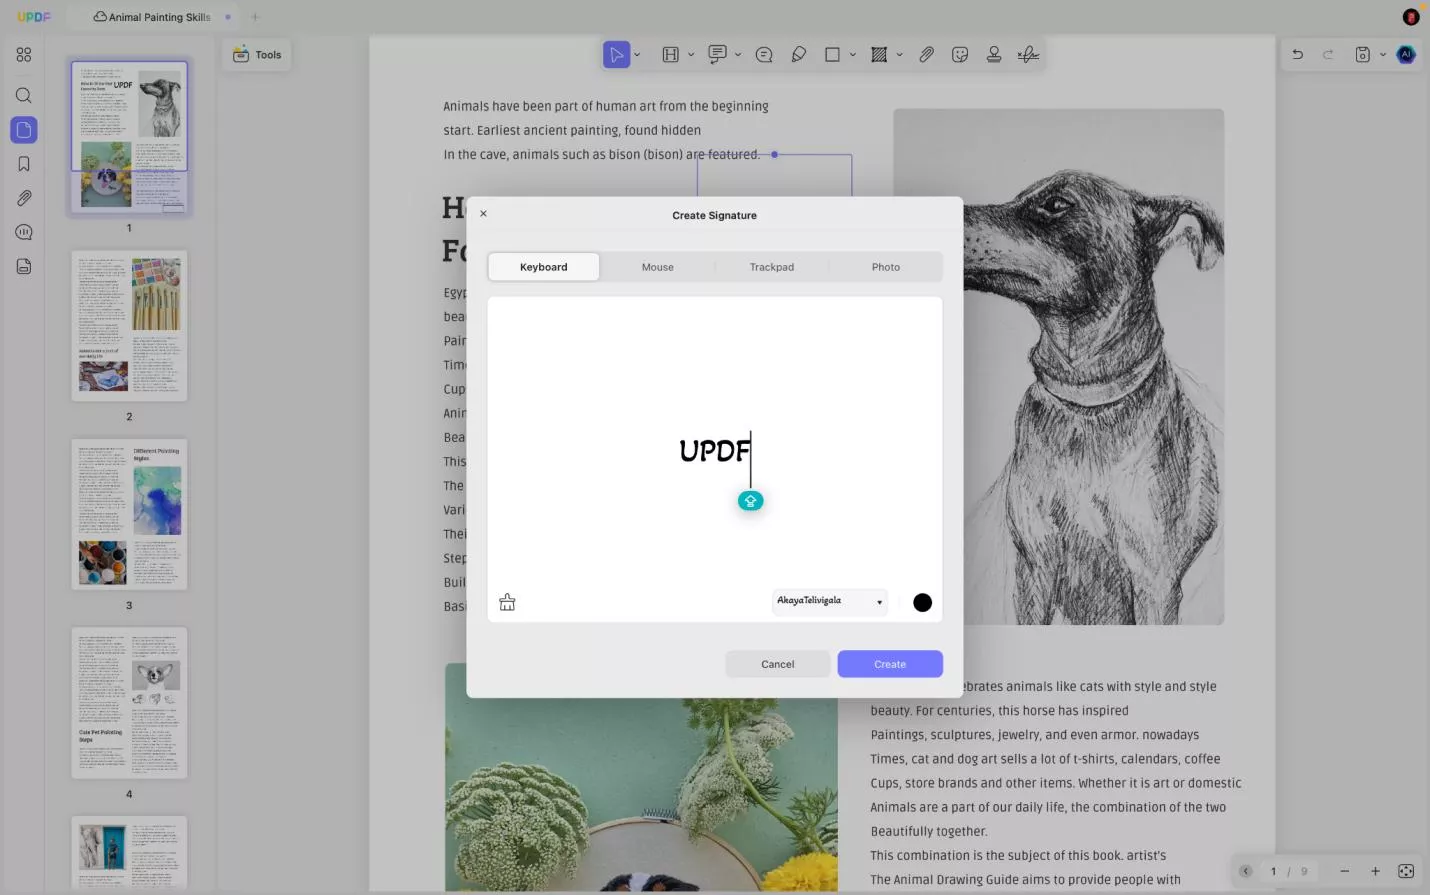Open the UPDF AI assistant

pos(1406,55)
